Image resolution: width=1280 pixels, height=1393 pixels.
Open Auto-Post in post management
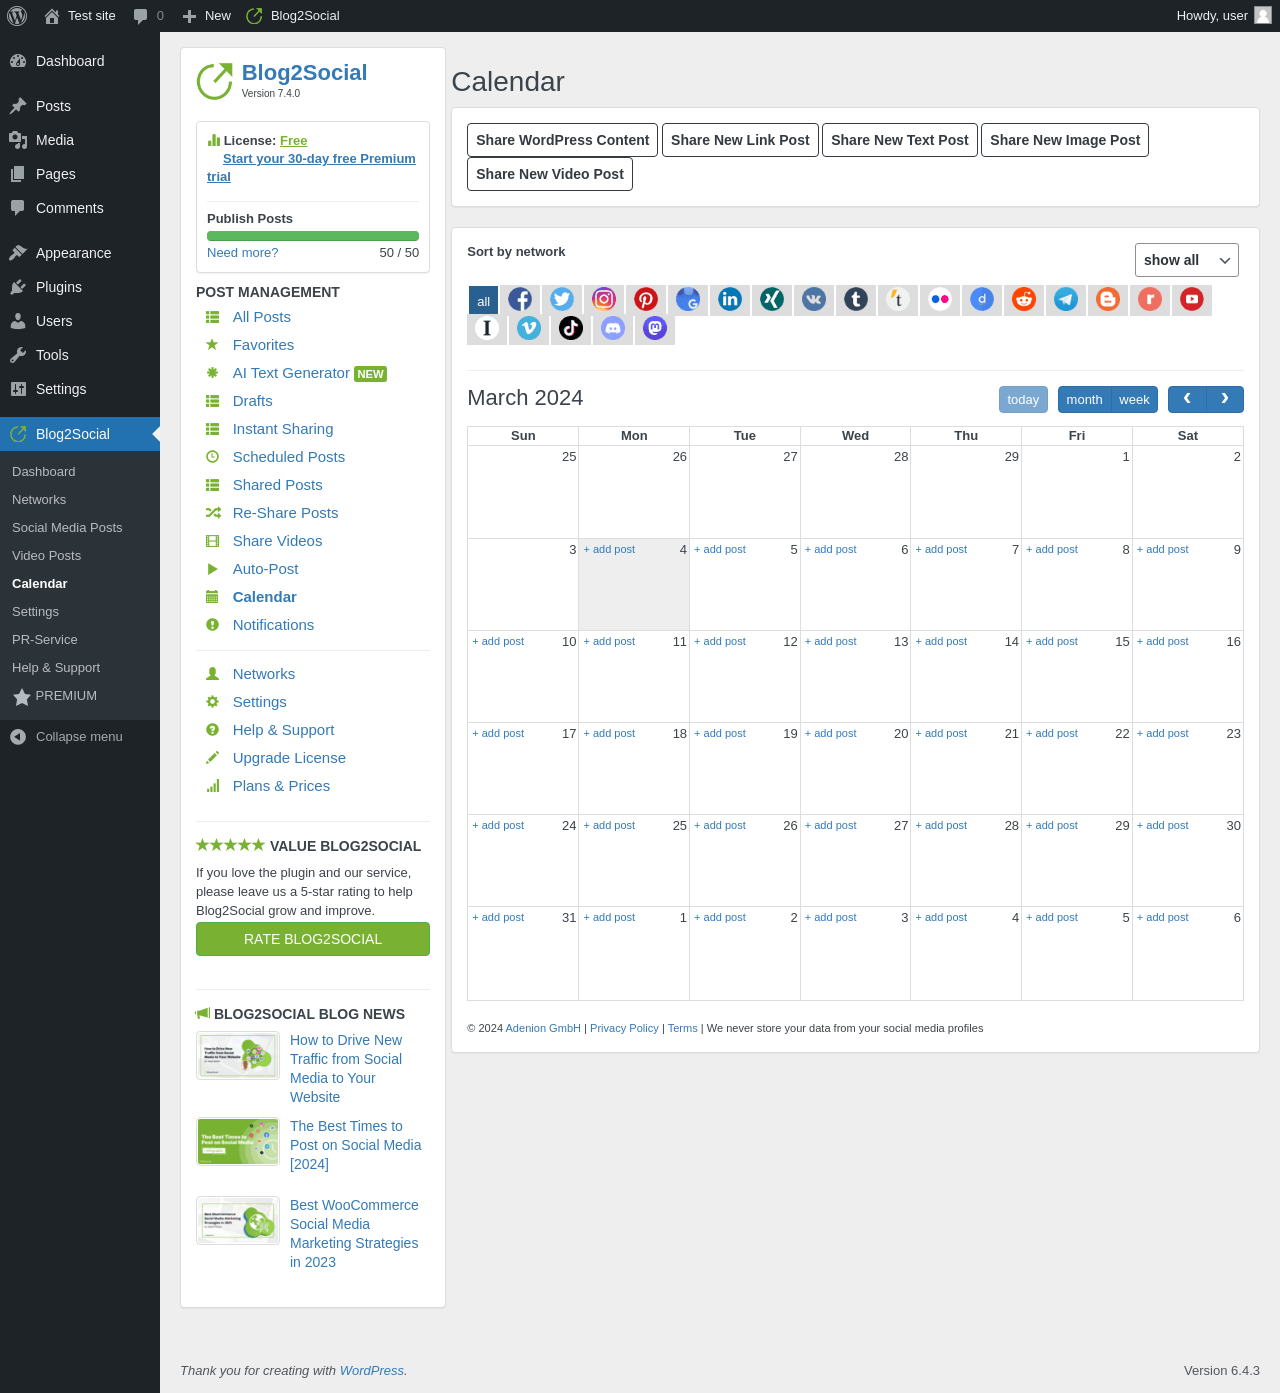[265, 569]
